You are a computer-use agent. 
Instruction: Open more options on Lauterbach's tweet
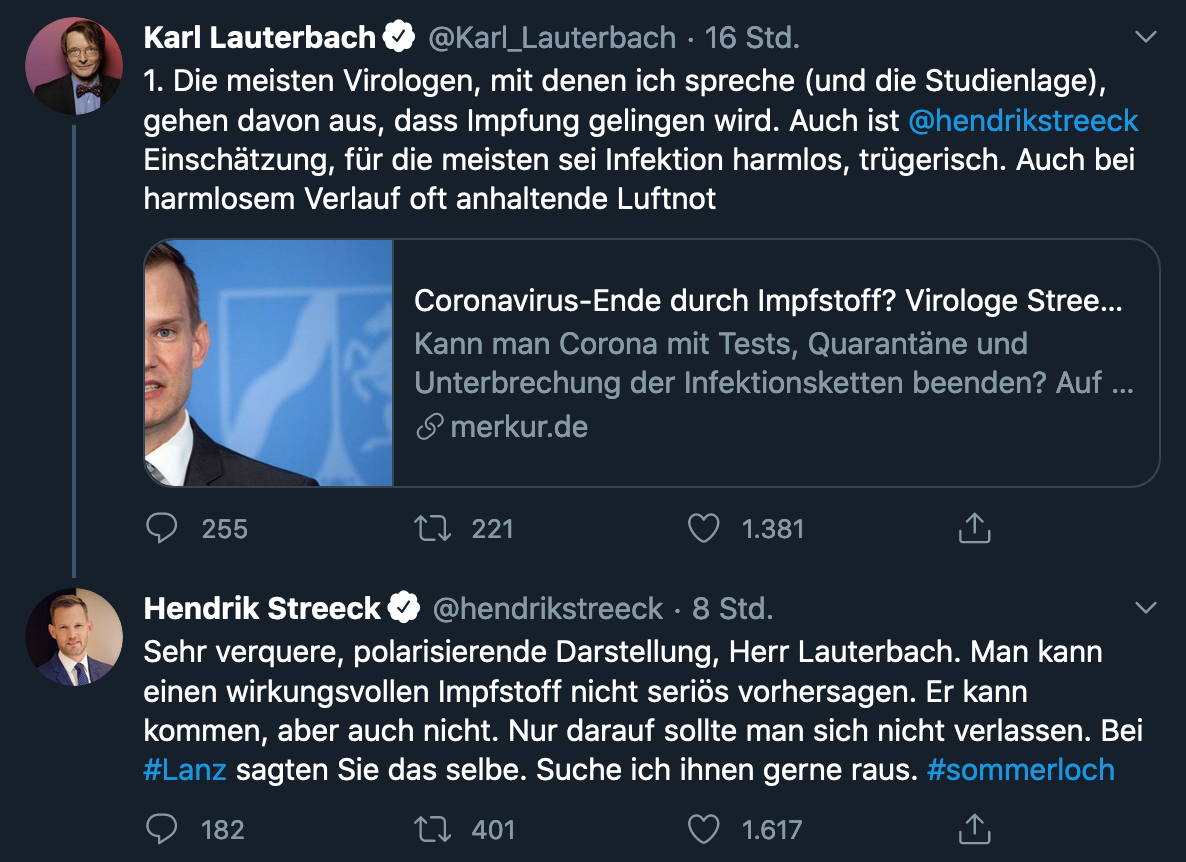click(1146, 38)
